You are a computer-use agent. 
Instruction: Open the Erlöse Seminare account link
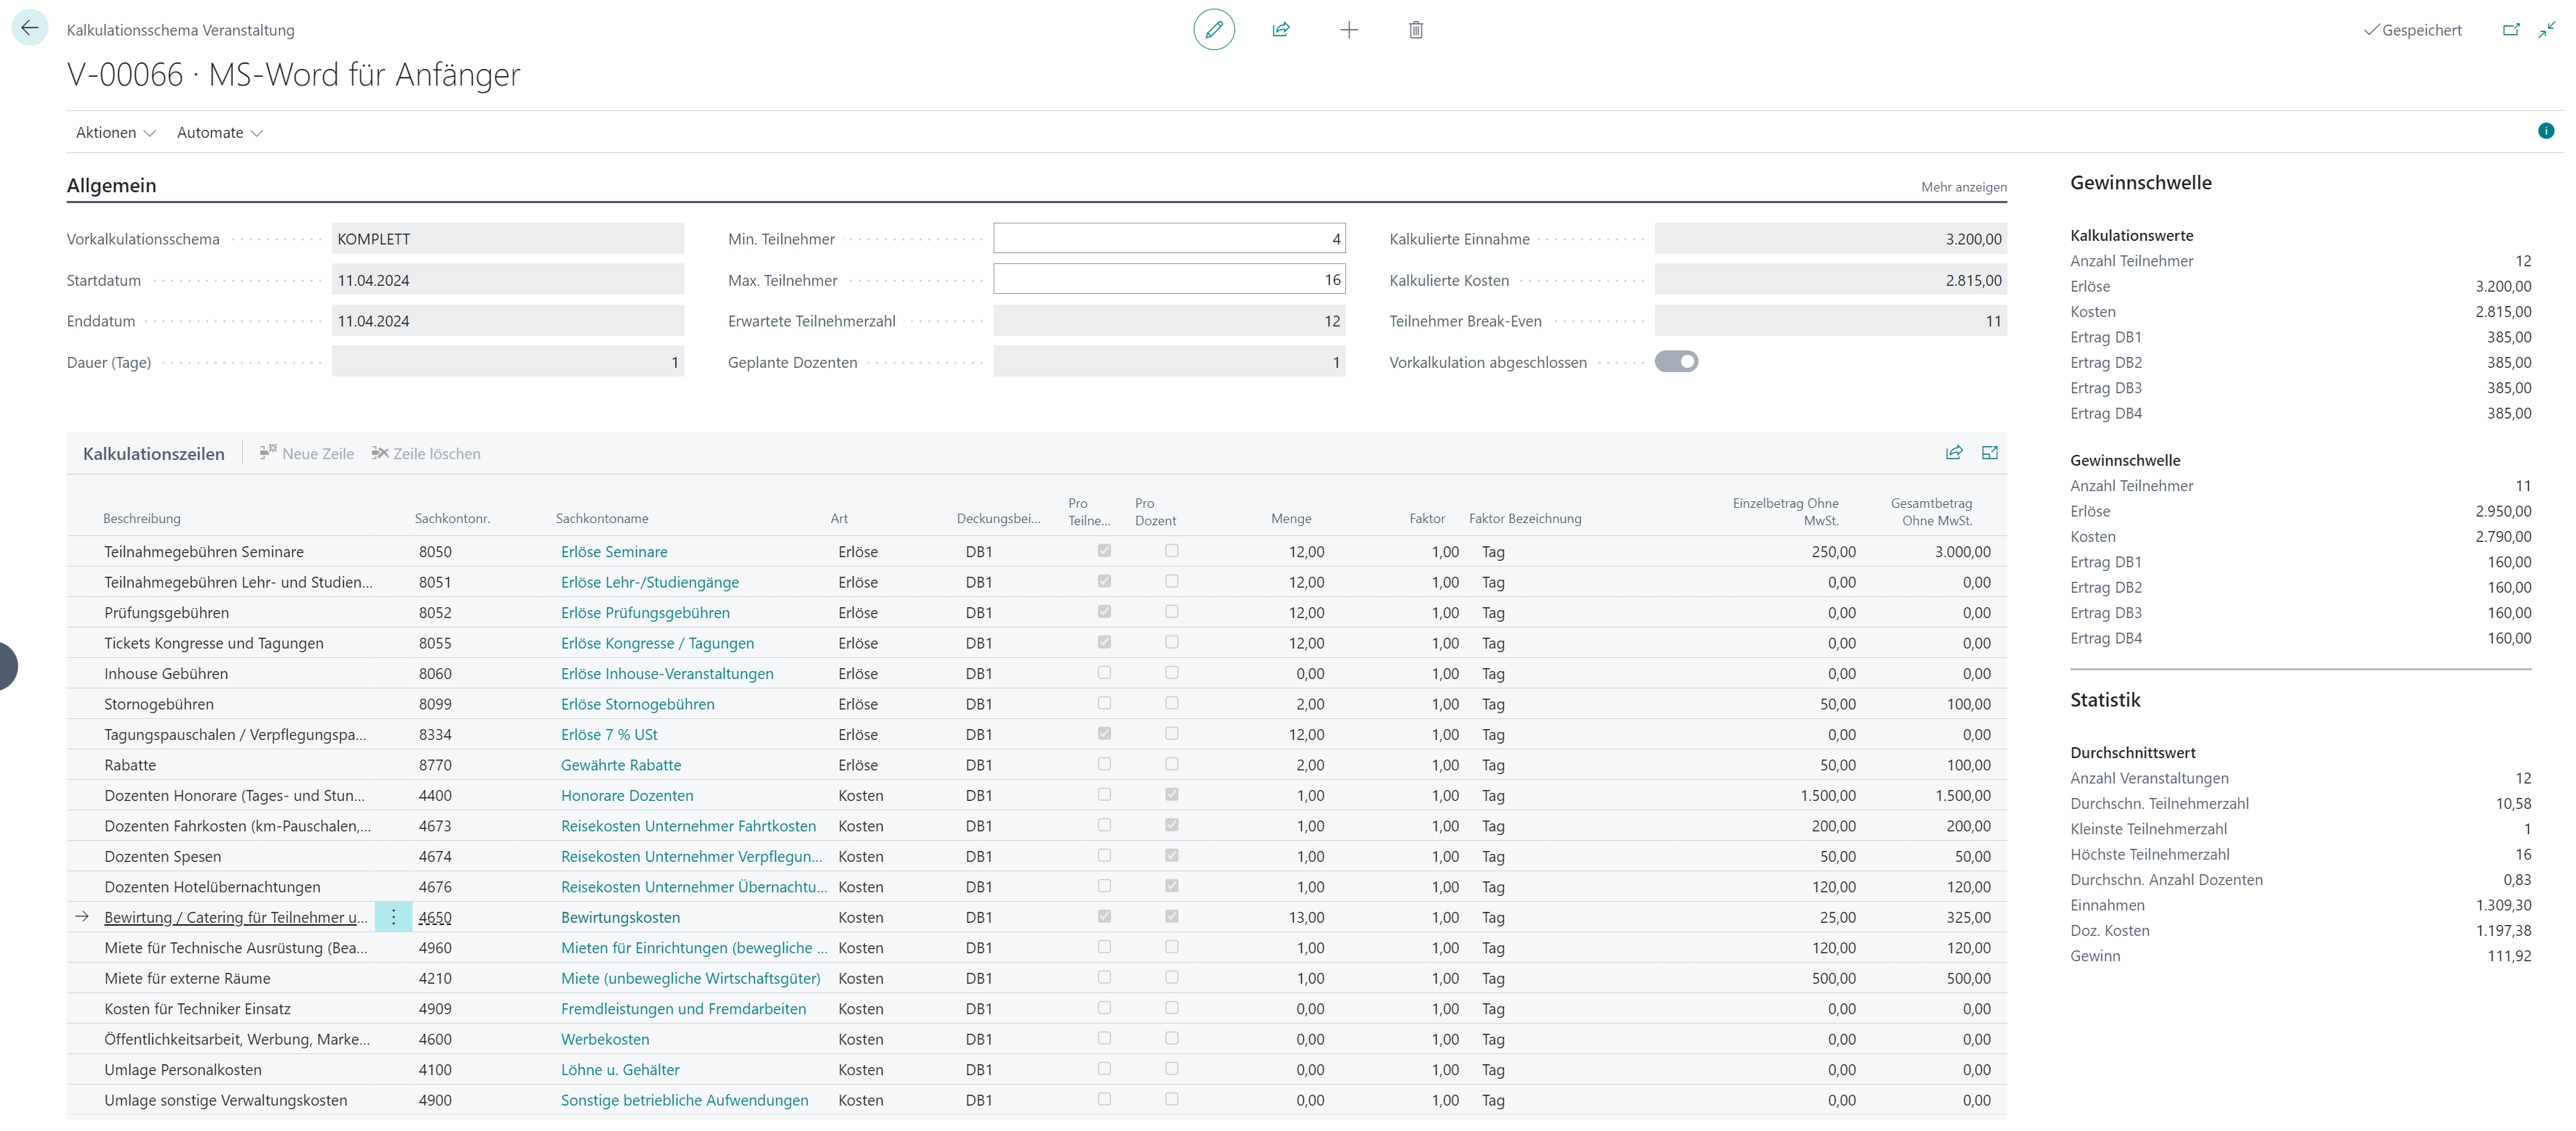pos(614,552)
